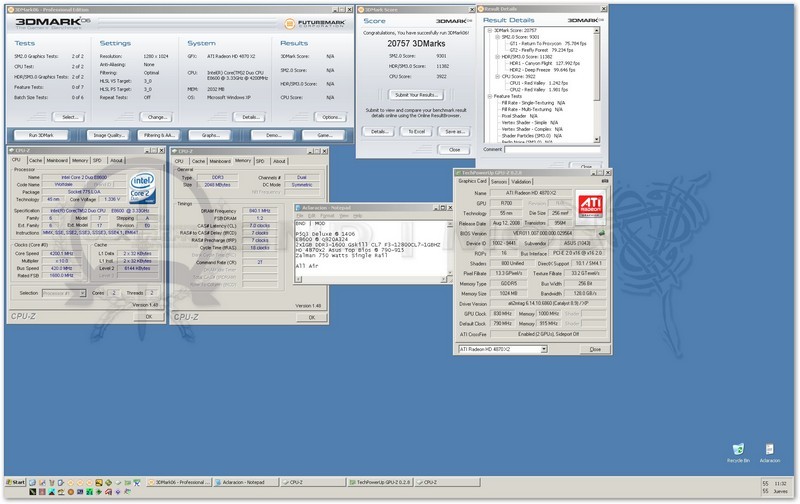
Task: Open the GPU selection dropdown in GPU-Z
Action: [x=544, y=349]
